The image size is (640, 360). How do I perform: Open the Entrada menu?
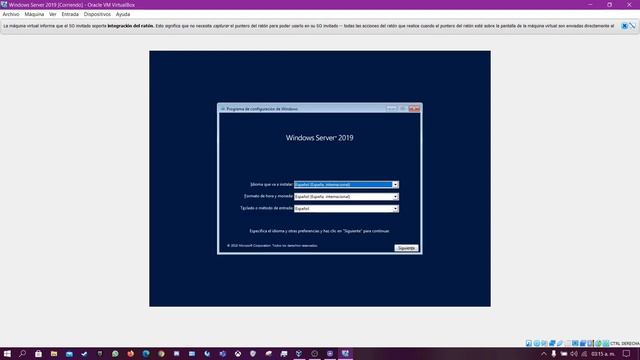click(x=70, y=14)
